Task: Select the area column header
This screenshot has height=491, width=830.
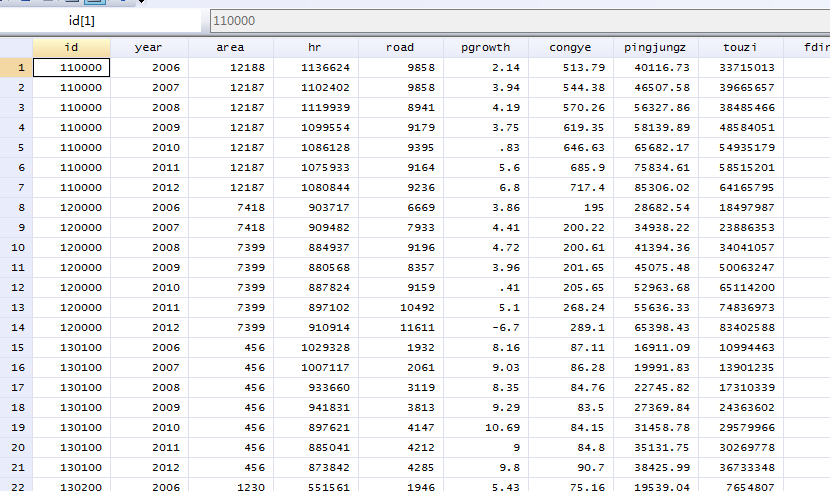Action: 231,48
